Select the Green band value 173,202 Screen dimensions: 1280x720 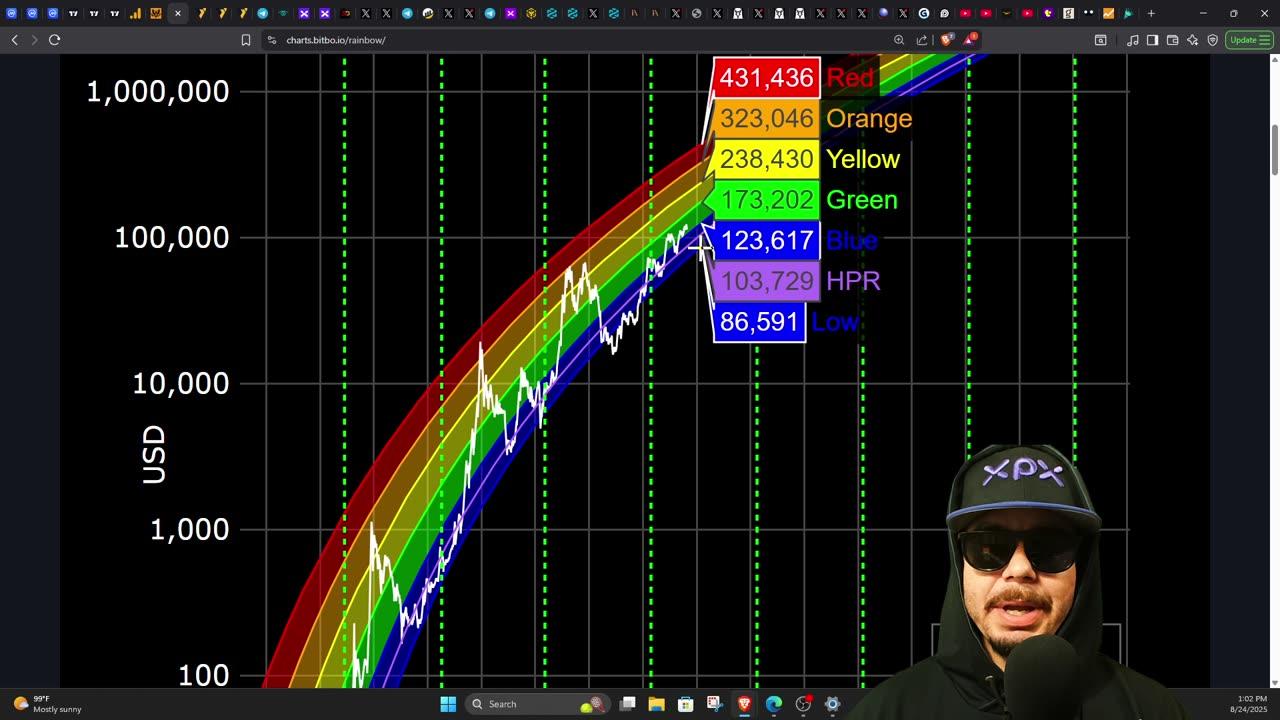(x=766, y=200)
